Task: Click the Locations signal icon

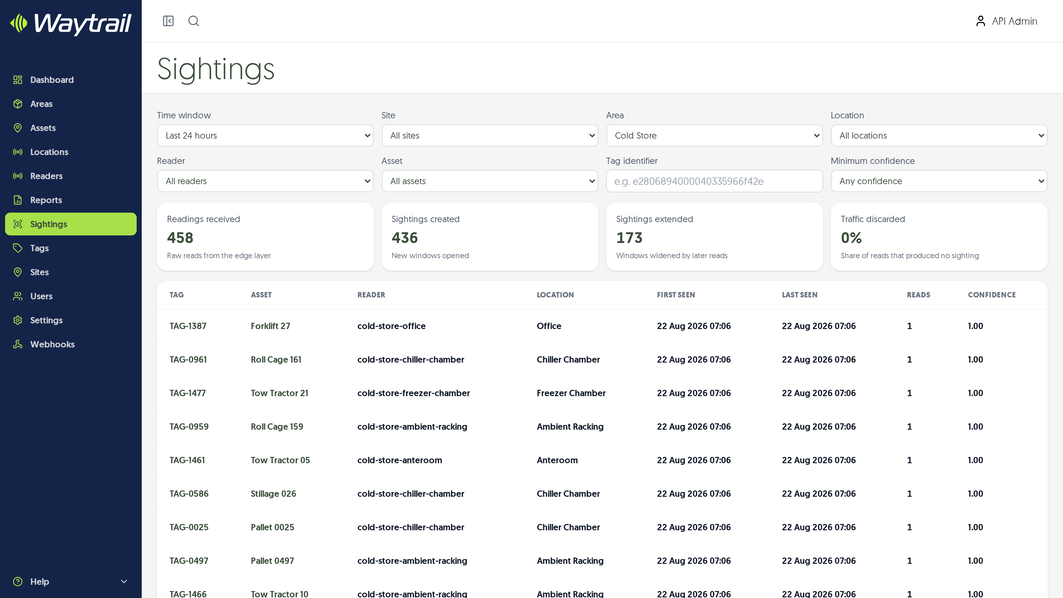Action: [x=18, y=152]
